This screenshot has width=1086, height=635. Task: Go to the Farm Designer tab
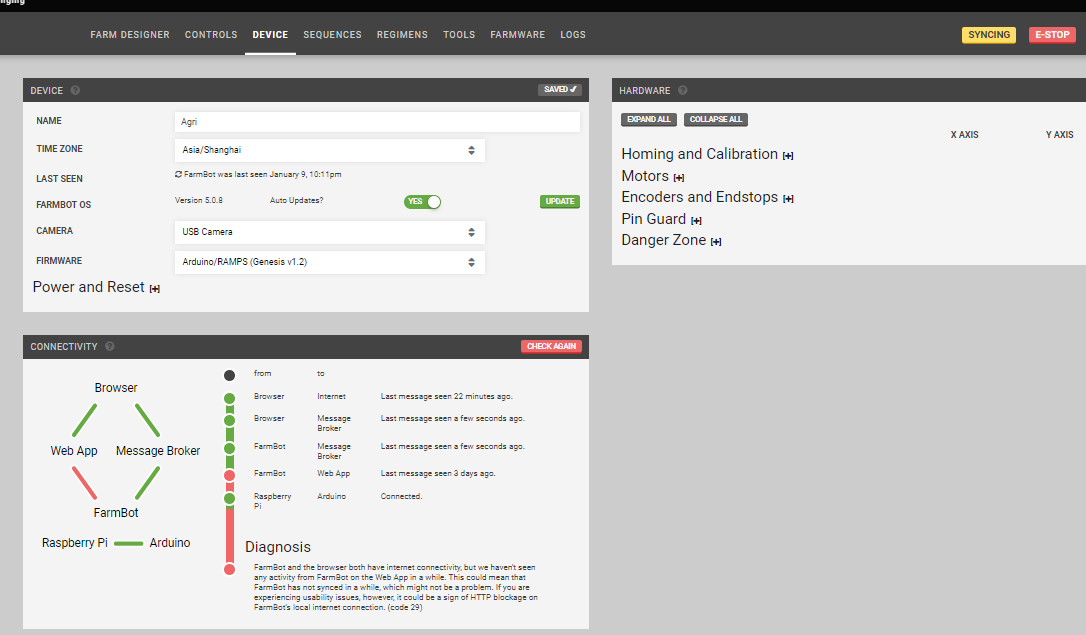click(129, 35)
